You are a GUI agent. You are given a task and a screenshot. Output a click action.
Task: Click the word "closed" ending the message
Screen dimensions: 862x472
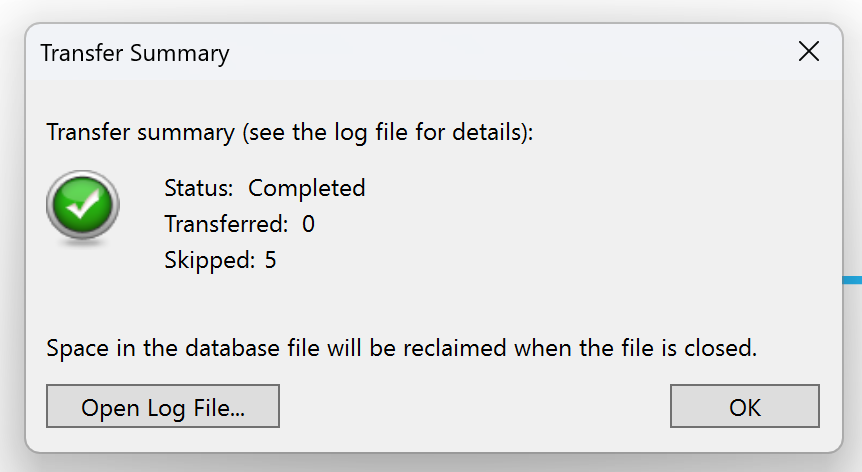[x=722, y=349]
